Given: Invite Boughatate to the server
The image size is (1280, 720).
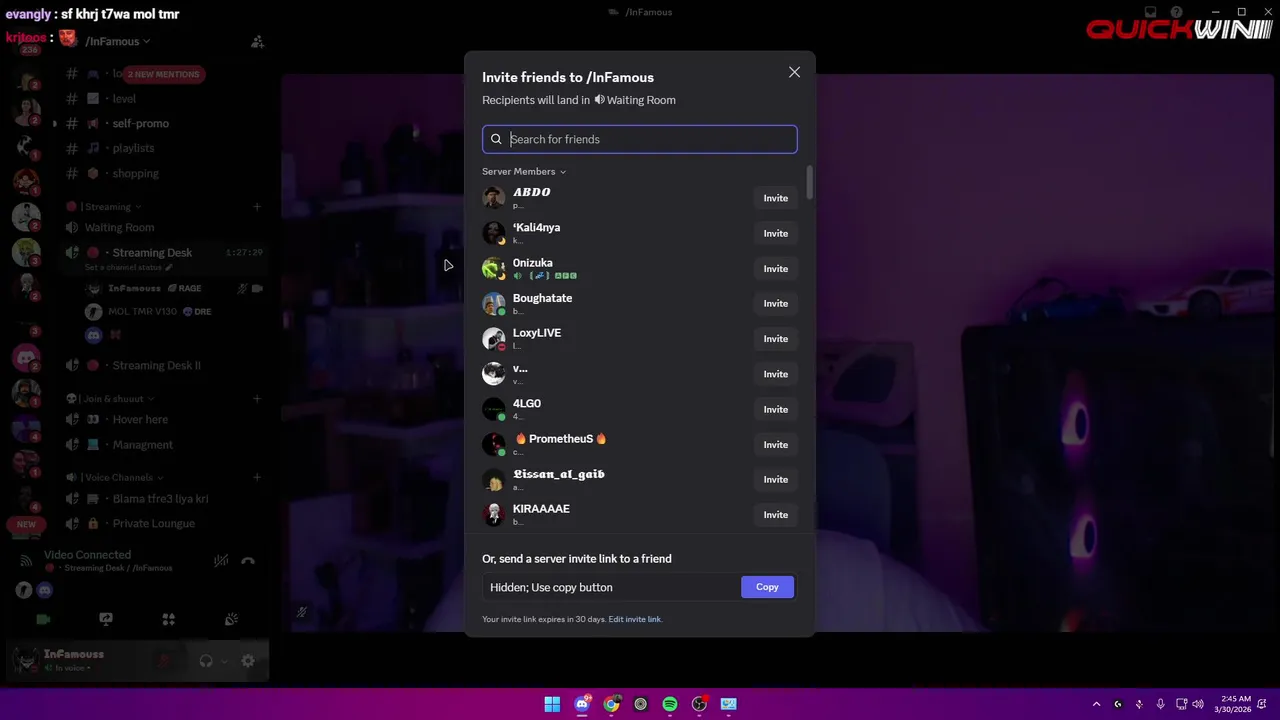Looking at the screenshot, I should coord(775,303).
